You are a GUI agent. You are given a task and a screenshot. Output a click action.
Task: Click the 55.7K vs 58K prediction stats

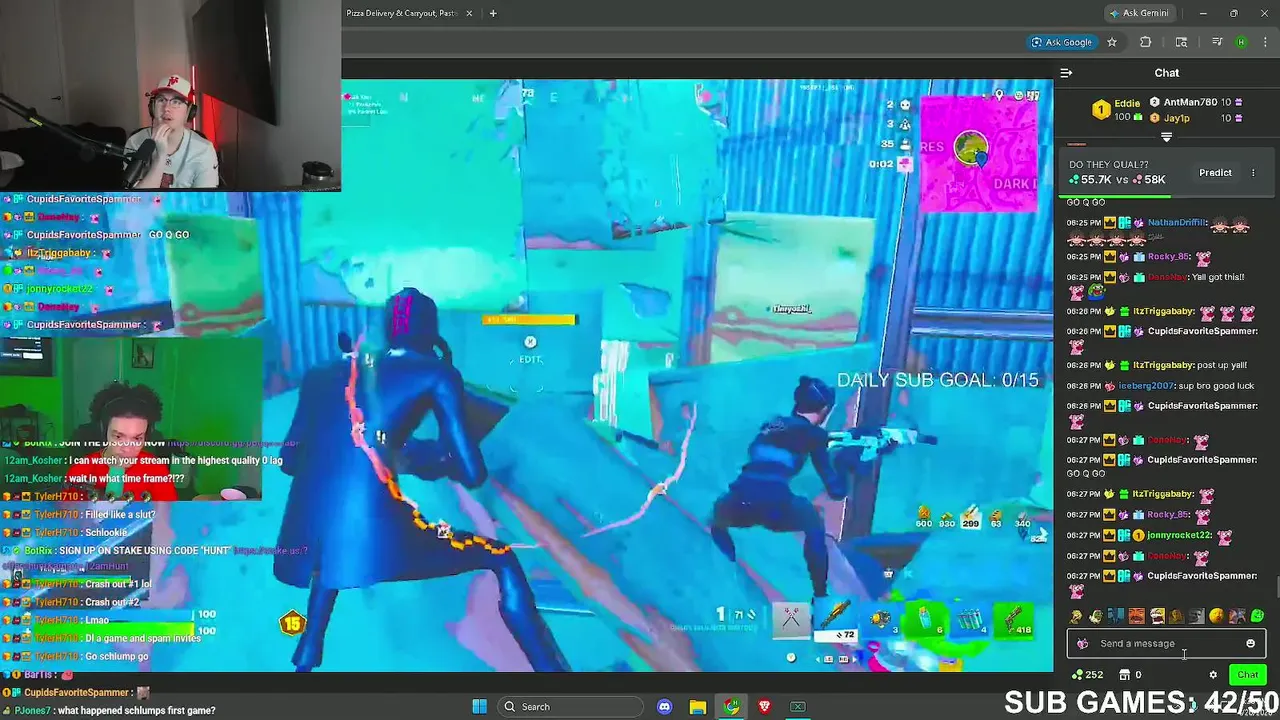coord(1117,180)
